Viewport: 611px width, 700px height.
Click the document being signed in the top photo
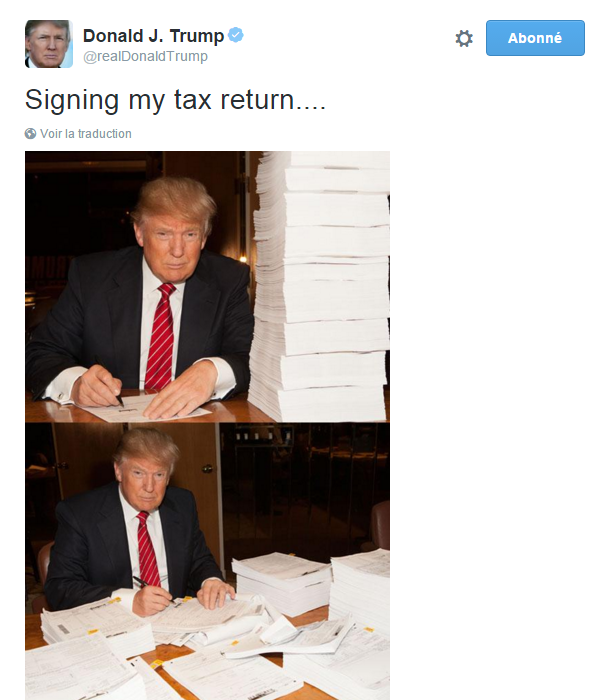[145, 408]
